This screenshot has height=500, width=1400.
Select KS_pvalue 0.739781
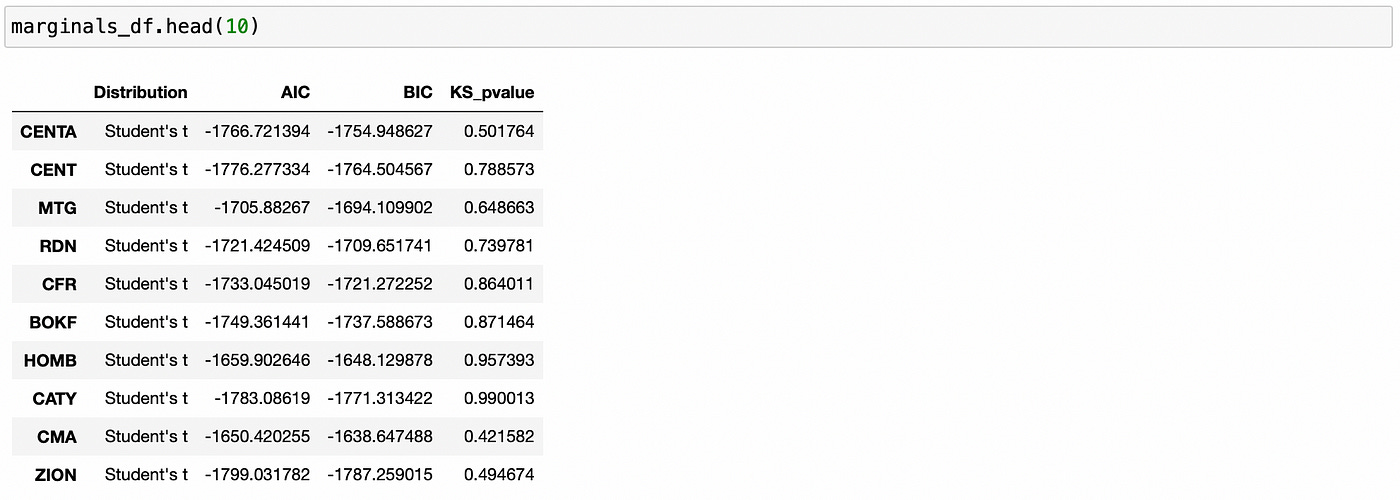[499, 246]
